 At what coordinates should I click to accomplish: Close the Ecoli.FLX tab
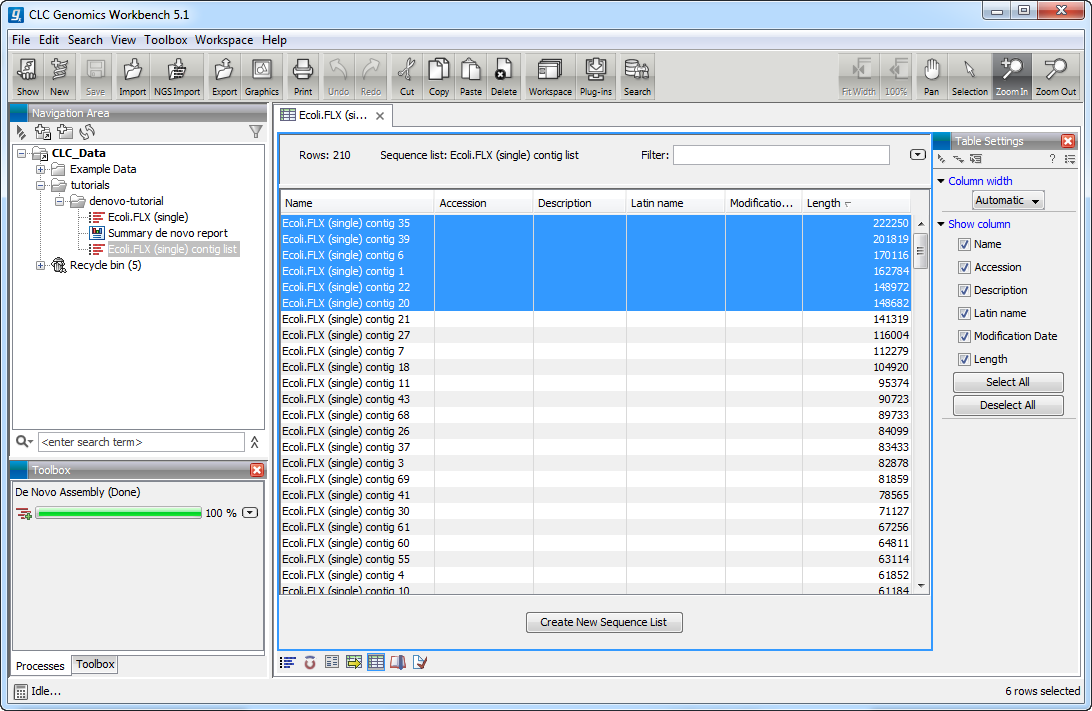pos(380,116)
